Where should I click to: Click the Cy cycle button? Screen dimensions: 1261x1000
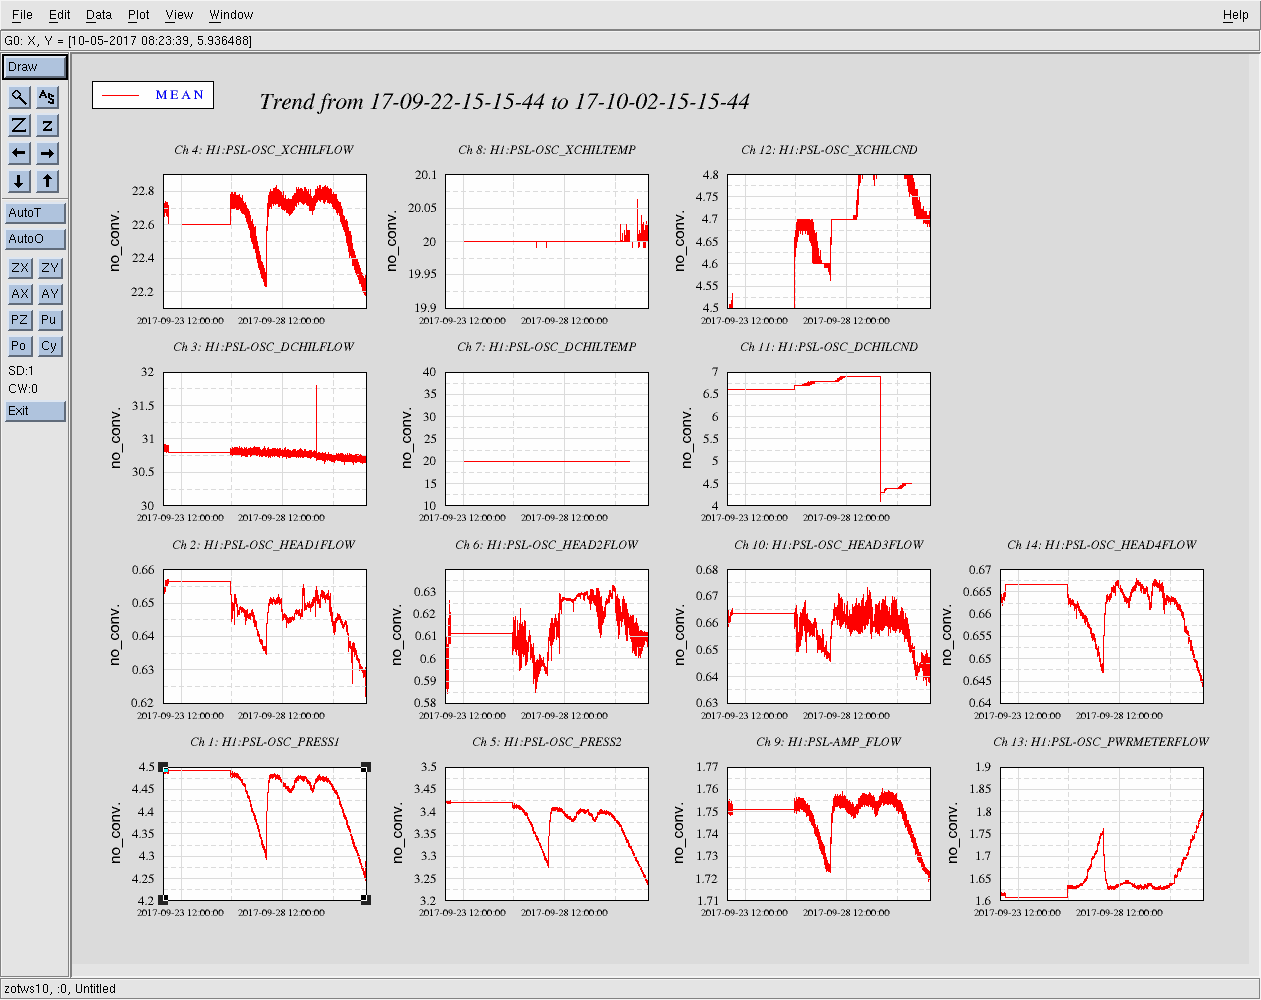pos(49,346)
